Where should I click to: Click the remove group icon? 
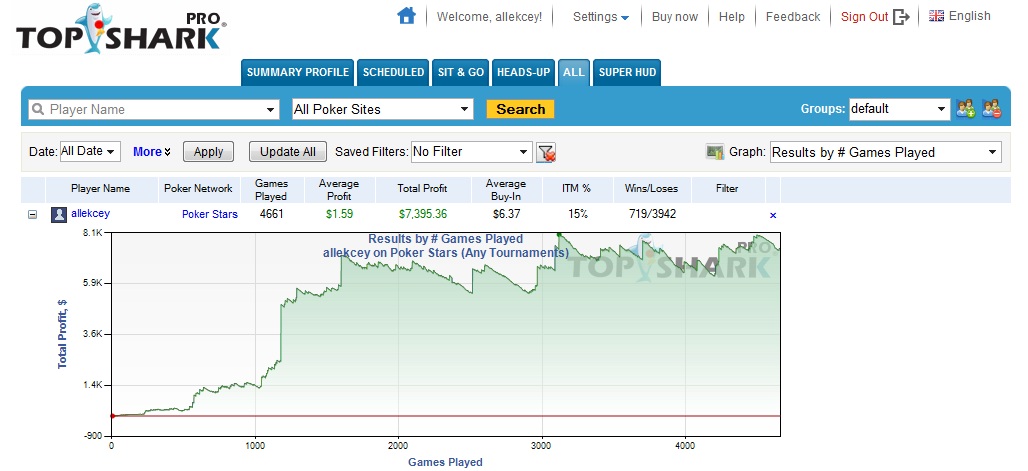click(x=991, y=109)
